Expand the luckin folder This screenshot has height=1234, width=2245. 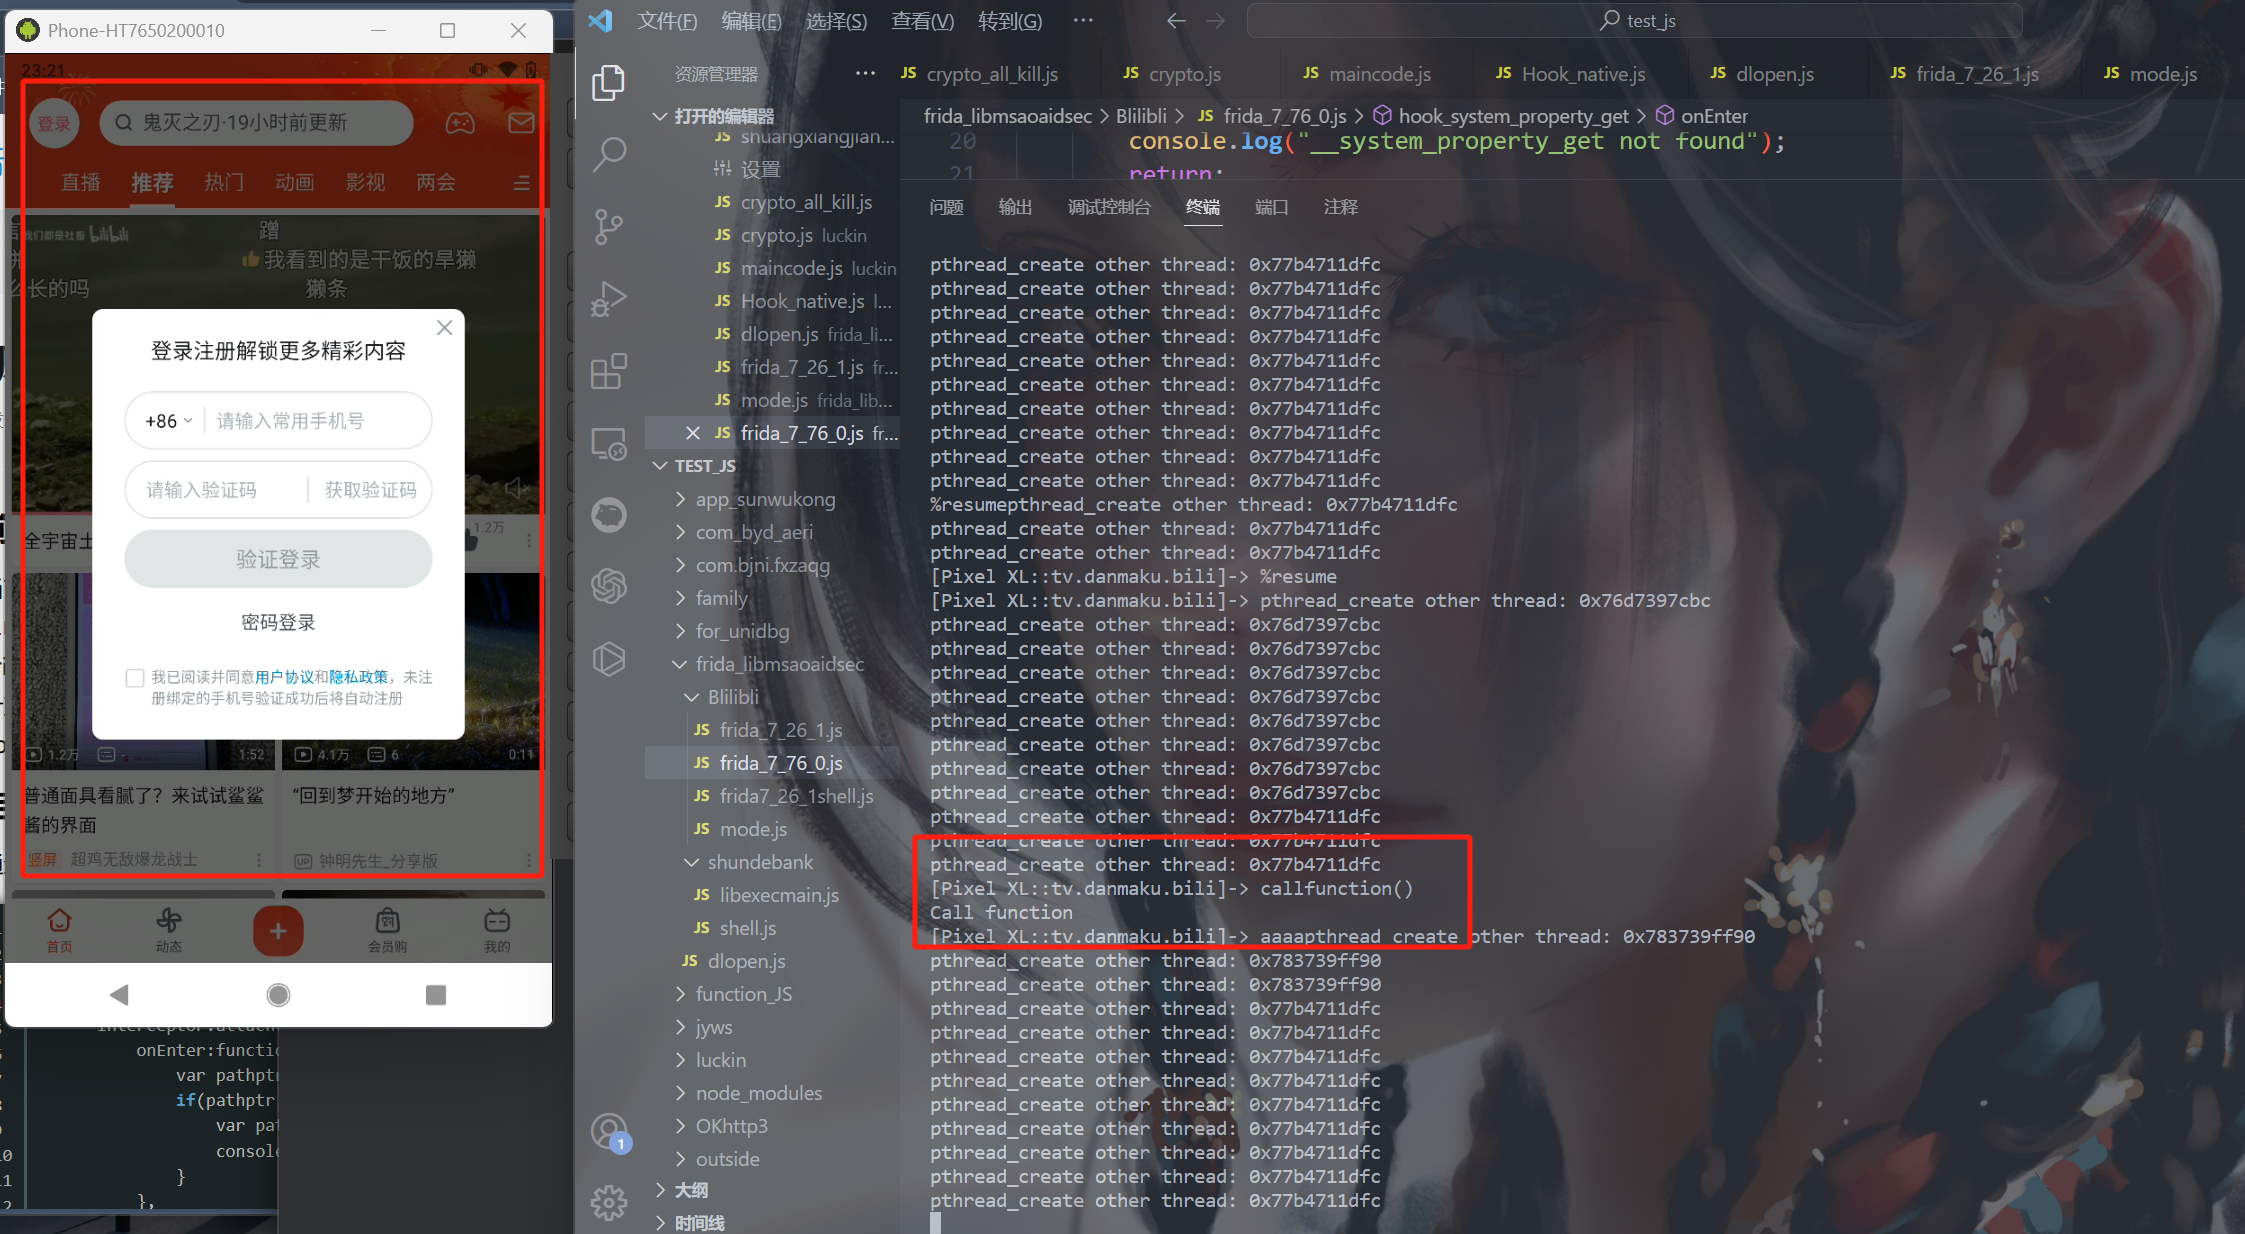(720, 1060)
